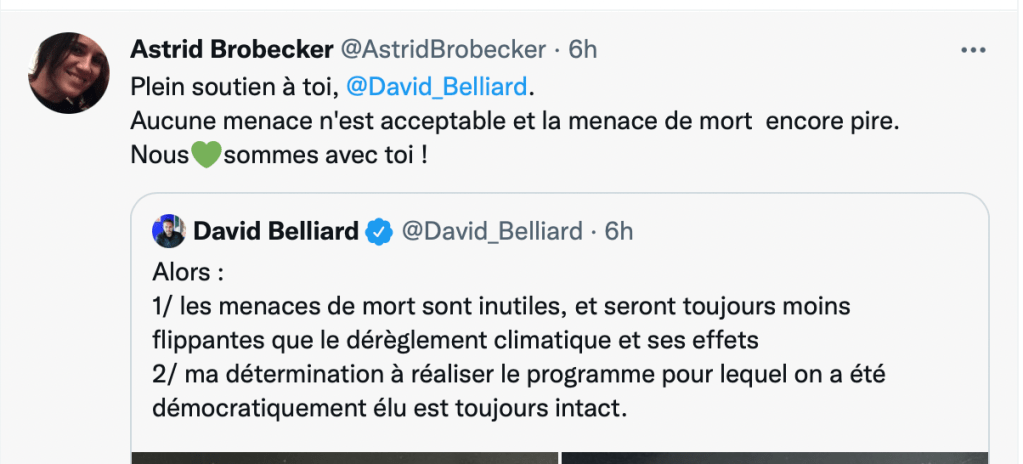Click David Belliard's bold name in quoted tweet
This screenshot has height=464, width=1023.
click(x=275, y=232)
